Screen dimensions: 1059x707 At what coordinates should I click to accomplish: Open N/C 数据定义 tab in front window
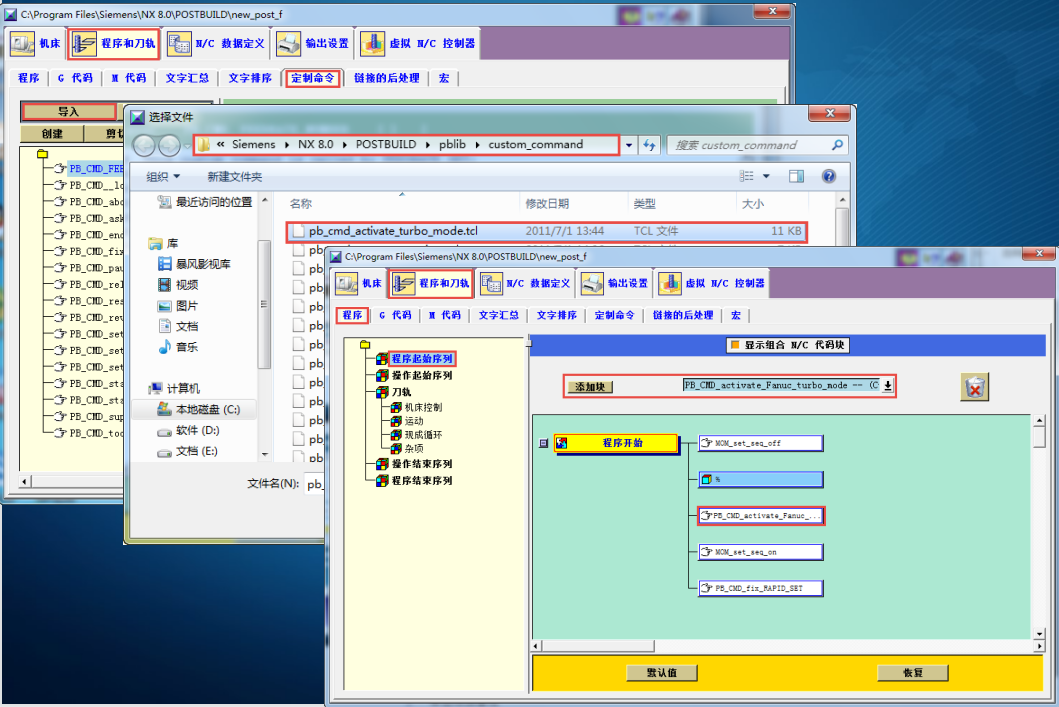pyautogui.click(x=527, y=284)
